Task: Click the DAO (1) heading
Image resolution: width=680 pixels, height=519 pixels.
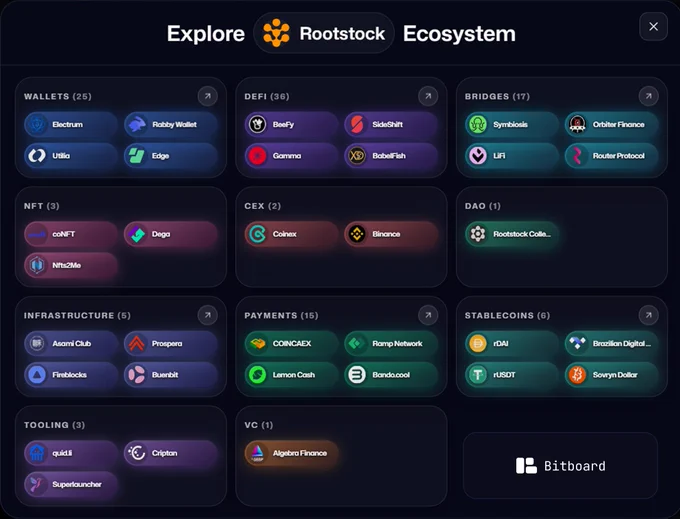Action: pos(483,206)
